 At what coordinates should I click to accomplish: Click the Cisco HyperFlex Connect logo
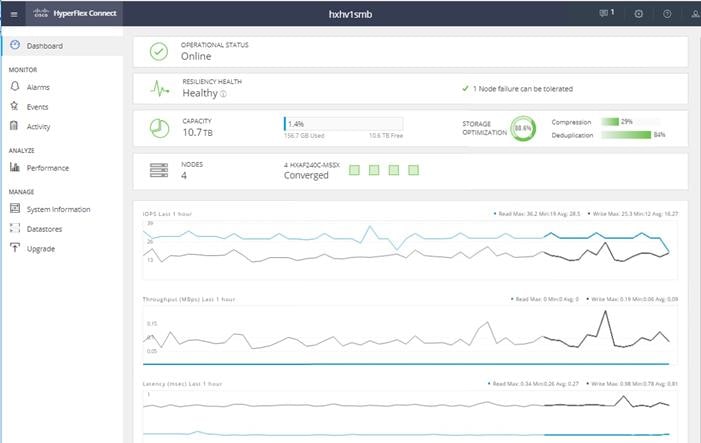[75, 13]
